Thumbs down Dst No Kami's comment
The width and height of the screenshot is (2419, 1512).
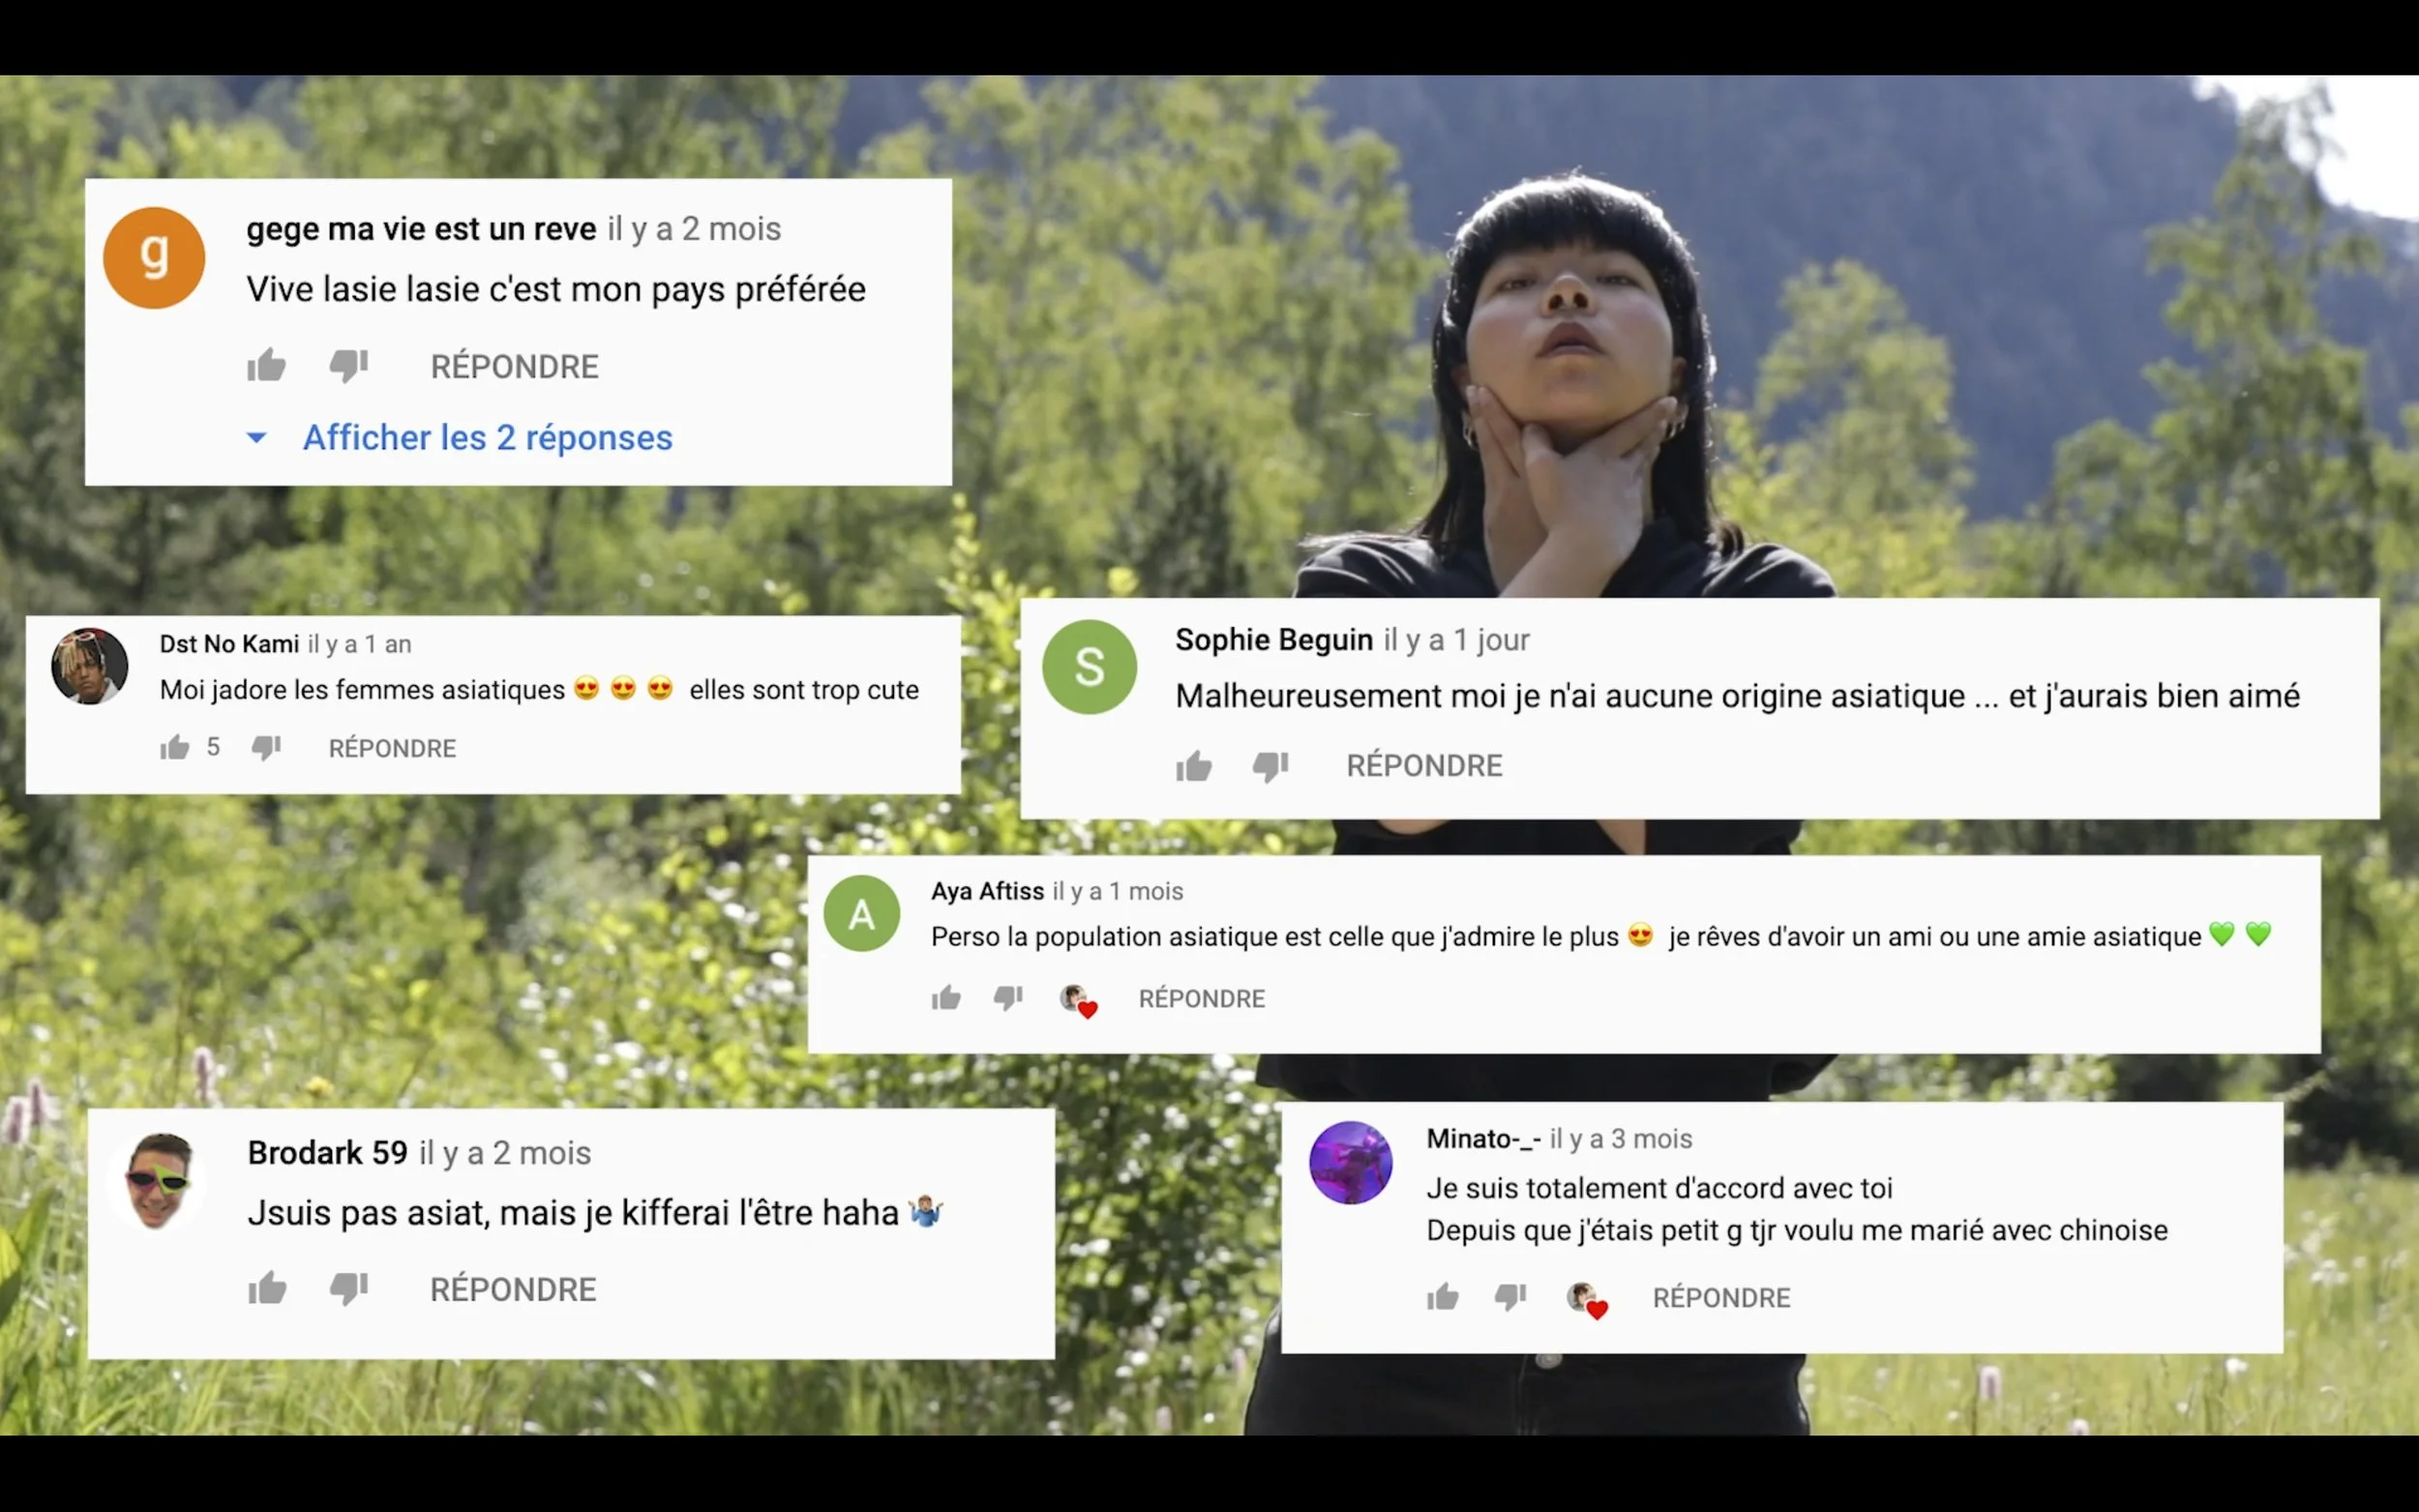pyautogui.click(x=266, y=748)
